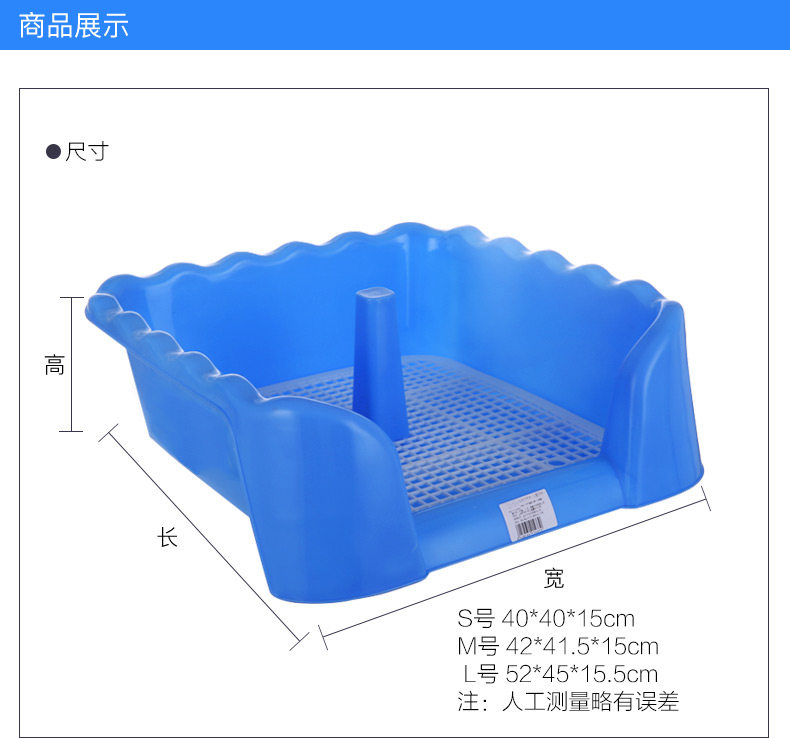Click the 宽 width dimension label
This screenshot has width=790, height=738.
pos(554,578)
